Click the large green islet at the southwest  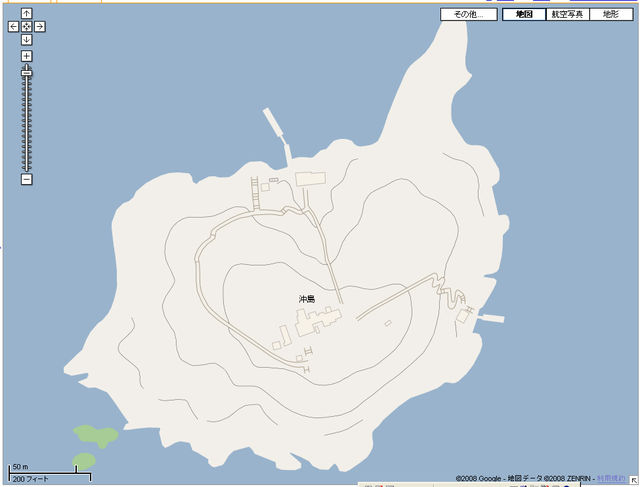click(x=94, y=435)
